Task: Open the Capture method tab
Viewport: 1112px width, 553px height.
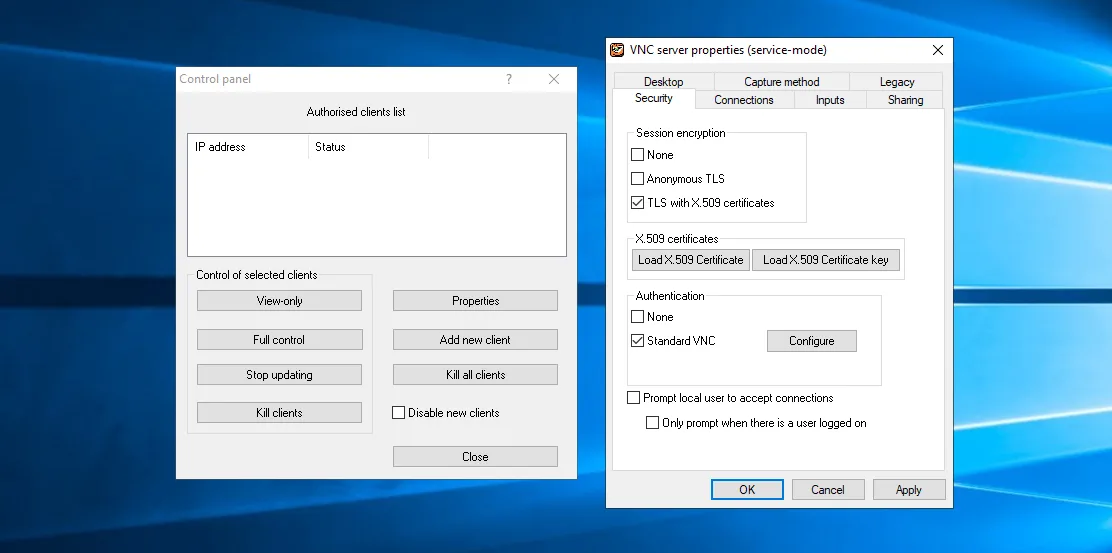Action: pos(782,82)
